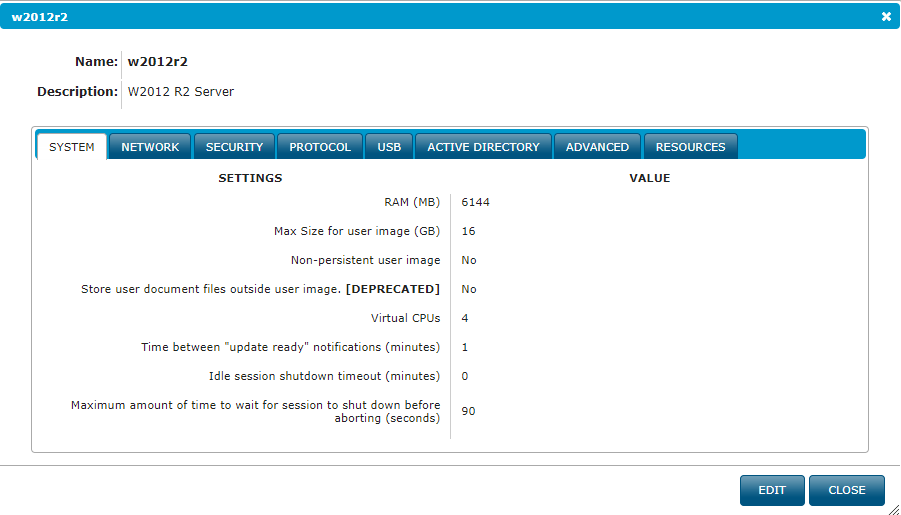Show the RESOURCES tab
The height and width of the screenshot is (515, 901).
tap(691, 147)
